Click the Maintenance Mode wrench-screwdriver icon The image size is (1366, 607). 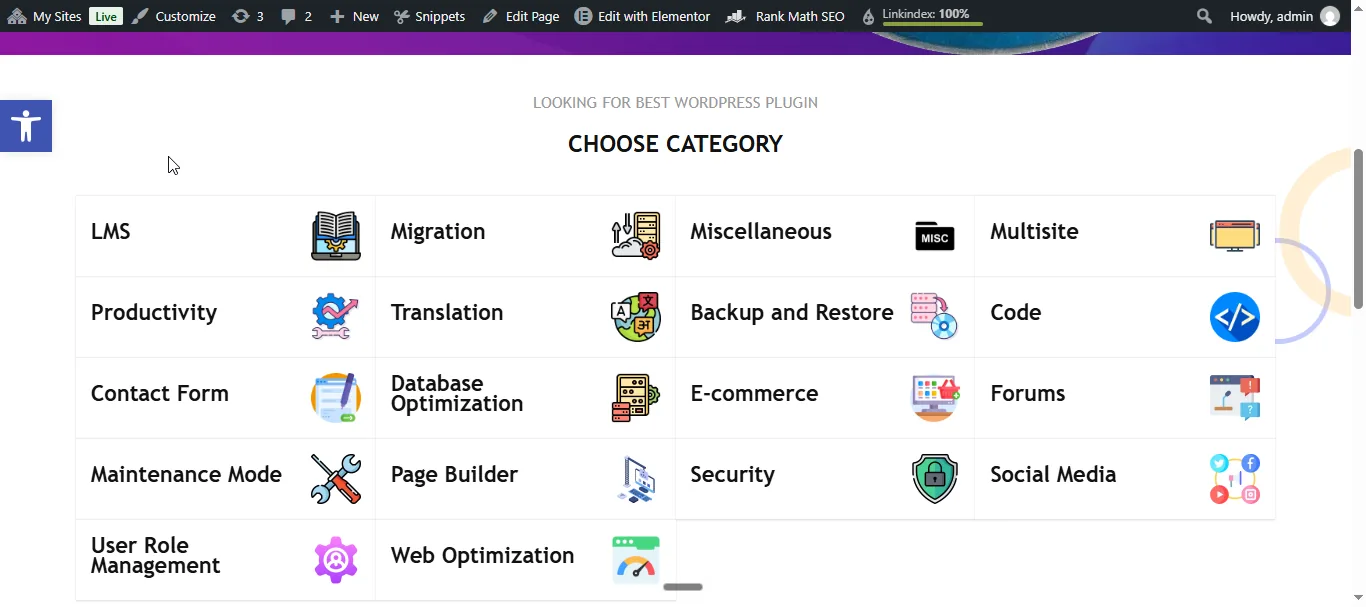(x=335, y=479)
